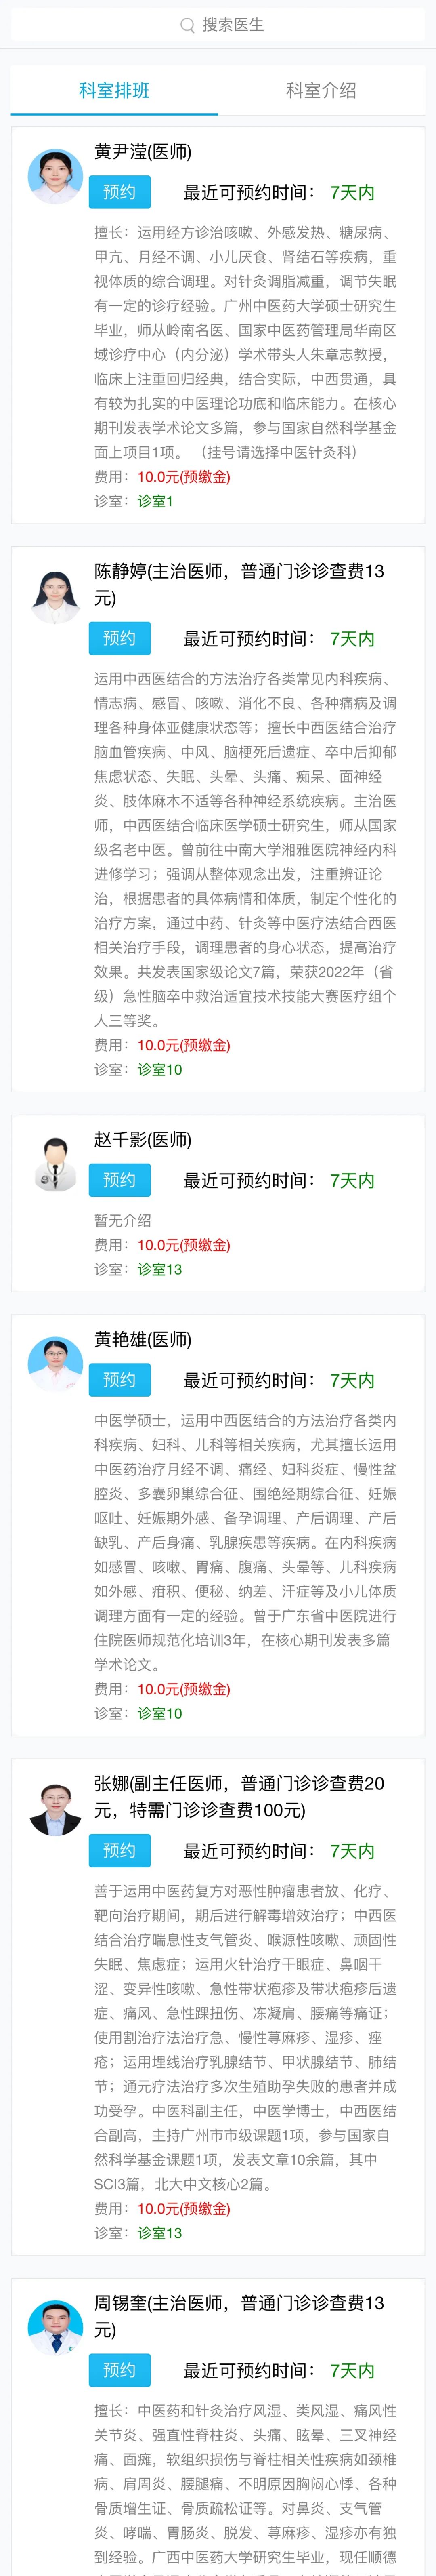Tap 张娜's profile picture
The width and height of the screenshot is (436, 2576).
55,1808
